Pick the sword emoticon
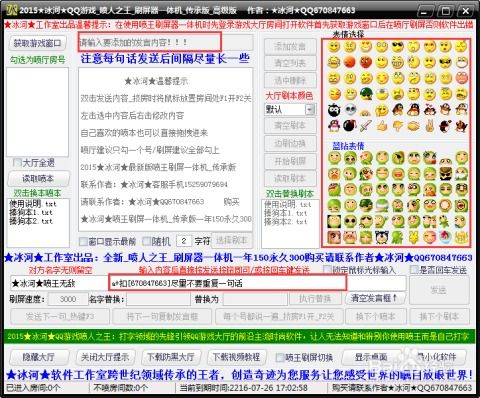 pyautogui.click(x=366, y=125)
